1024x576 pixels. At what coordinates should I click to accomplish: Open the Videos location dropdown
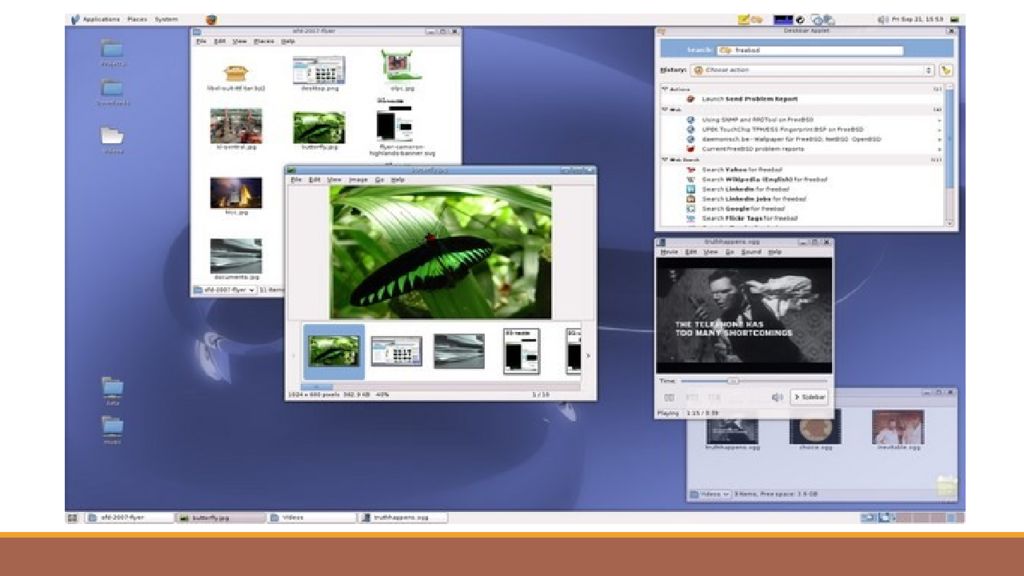pyautogui.click(x=710, y=494)
